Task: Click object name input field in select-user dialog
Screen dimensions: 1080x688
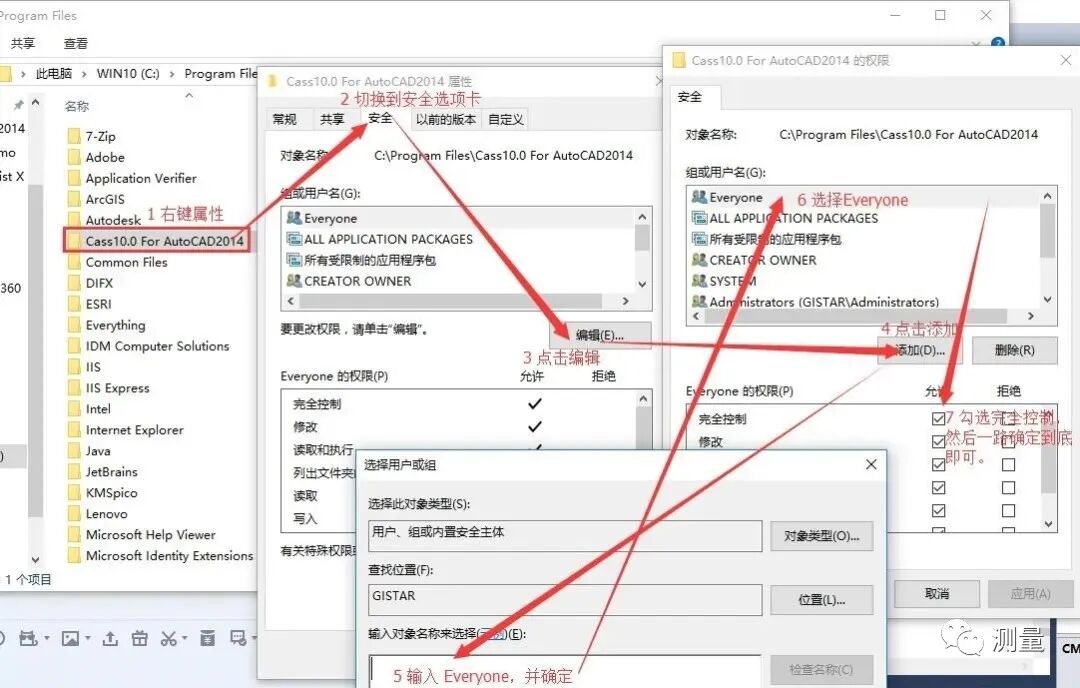Action: pyautogui.click(x=565, y=671)
